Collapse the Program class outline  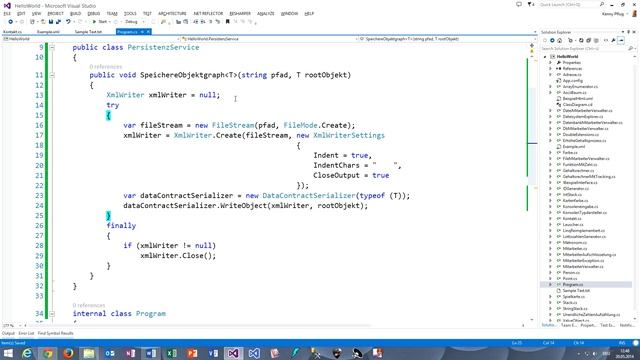tap(52, 313)
